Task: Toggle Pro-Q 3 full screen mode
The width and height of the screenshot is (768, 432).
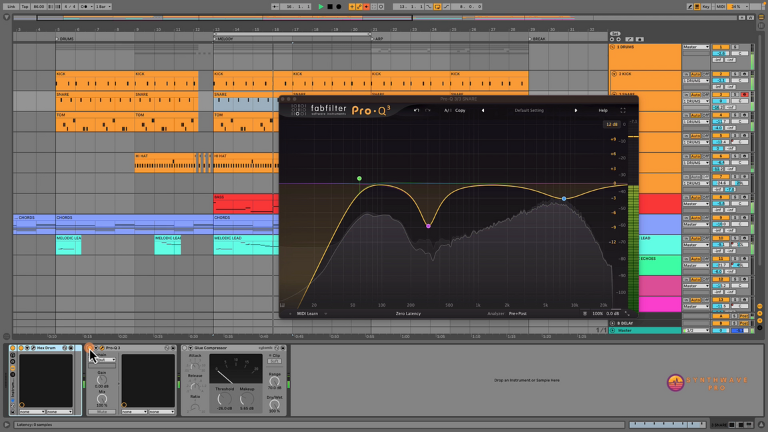Action: (x=623, y=111)
